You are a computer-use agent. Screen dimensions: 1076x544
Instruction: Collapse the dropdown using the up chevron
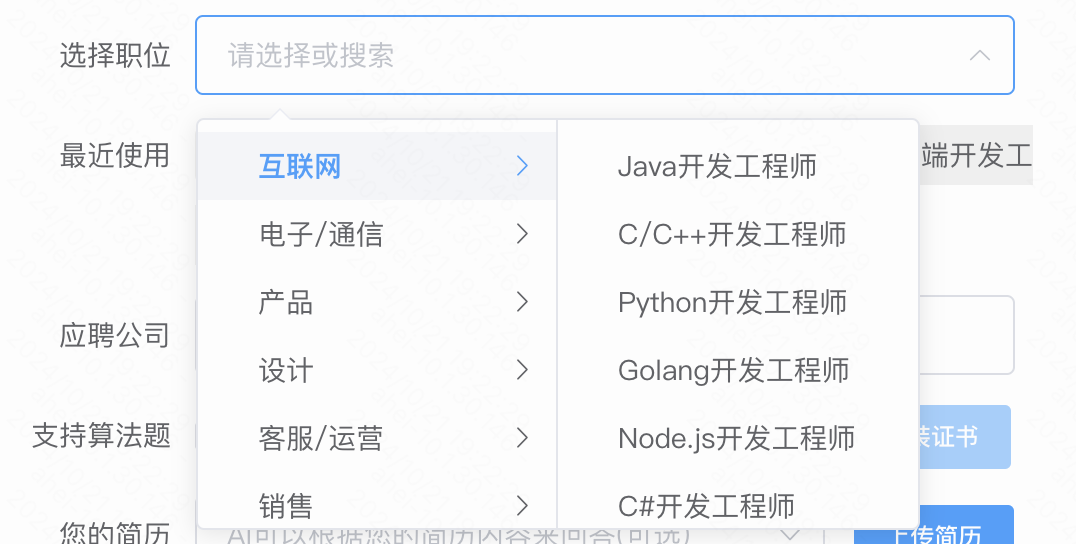pyautogui.click(x=979, y=55)
